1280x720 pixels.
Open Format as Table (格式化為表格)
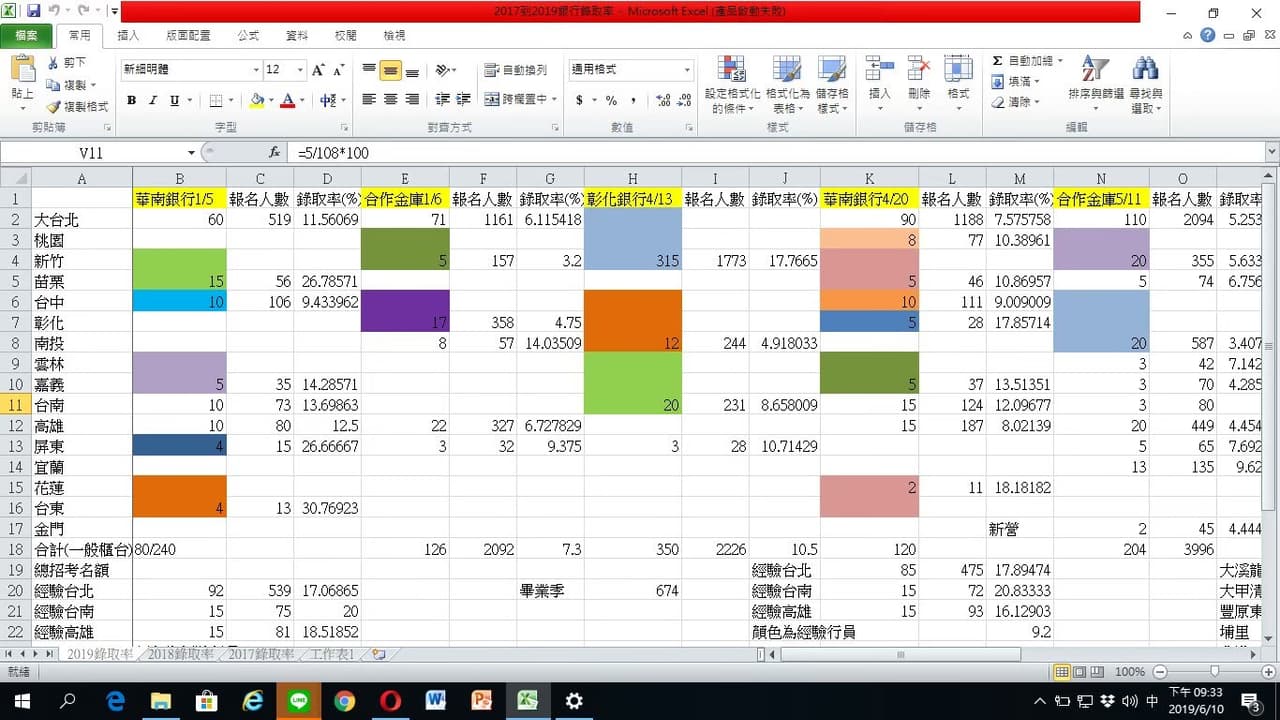pyautogui.click(x=786, y=85)
